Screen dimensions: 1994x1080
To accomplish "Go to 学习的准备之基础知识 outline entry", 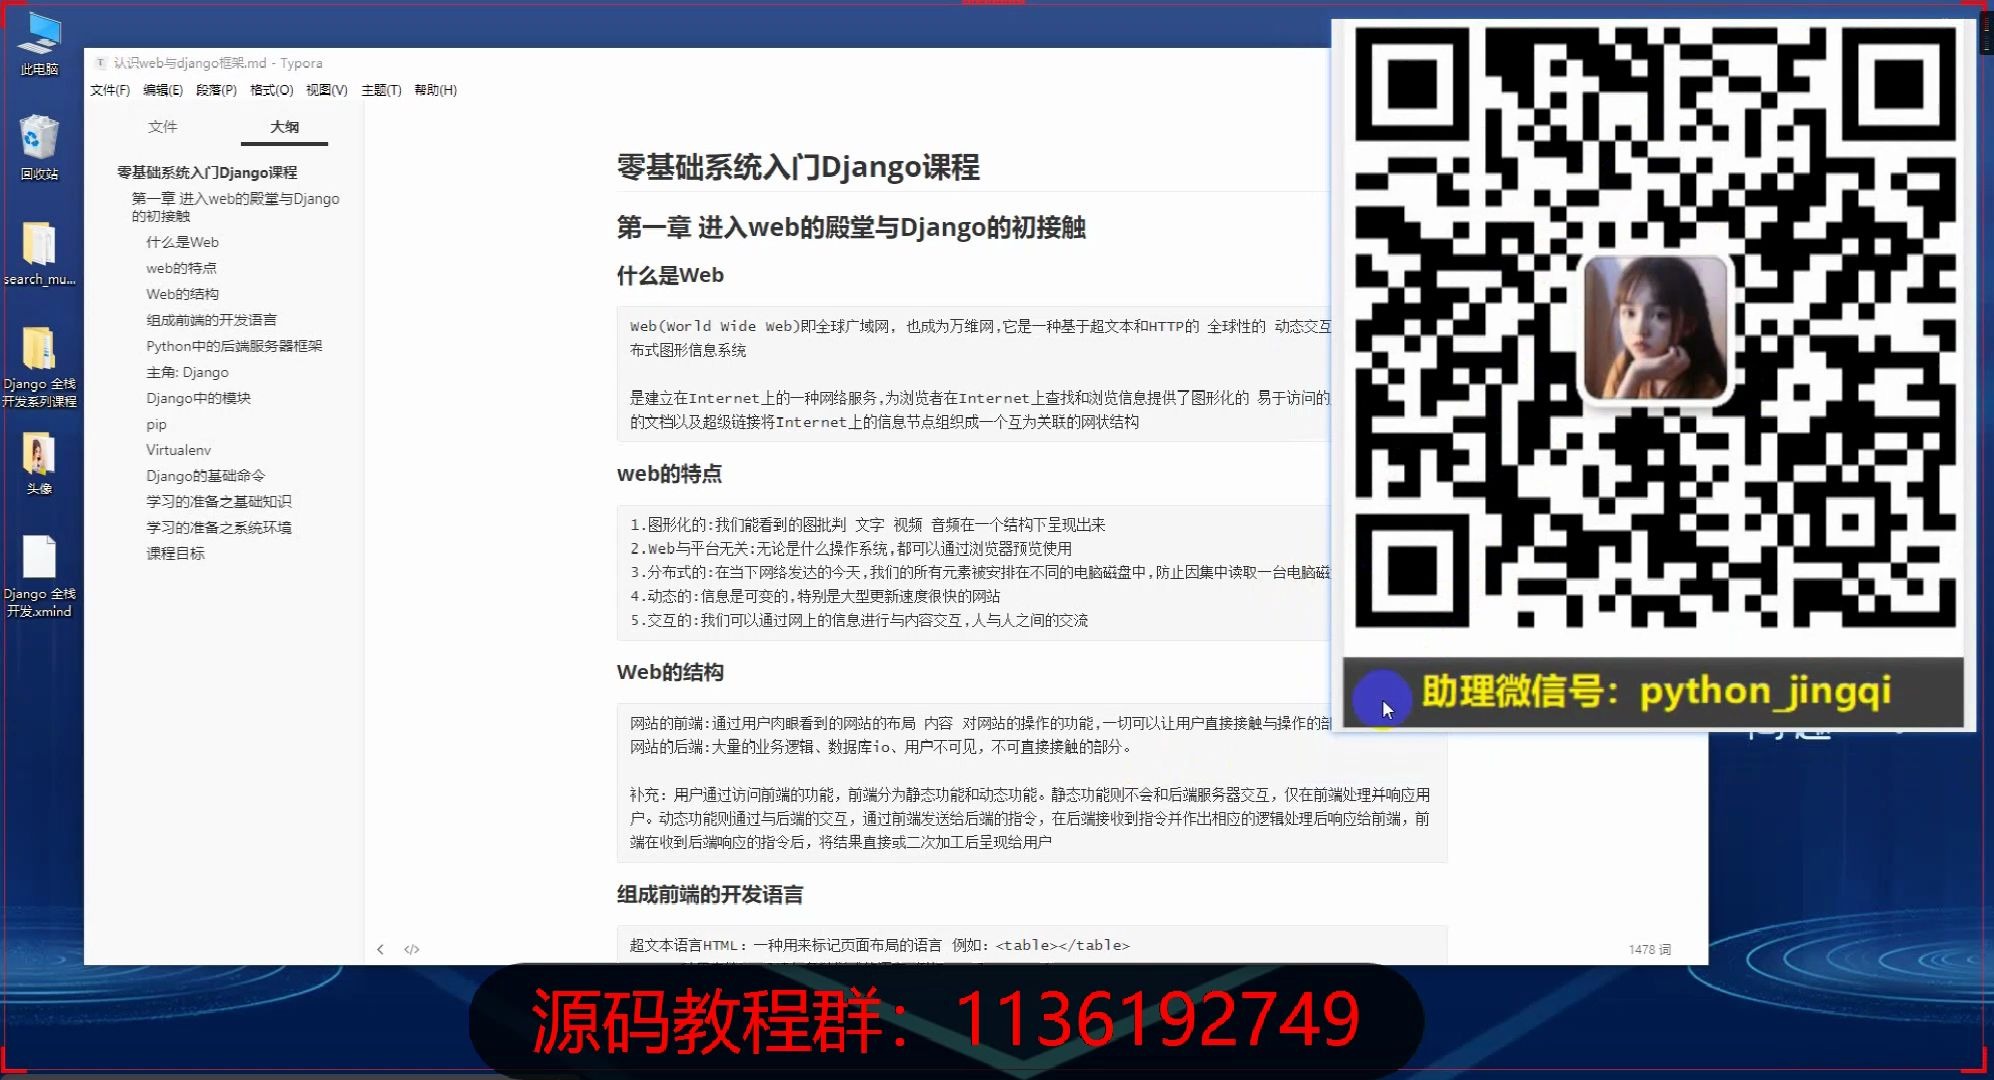I will pyautogui.click(x=219, y=501).
